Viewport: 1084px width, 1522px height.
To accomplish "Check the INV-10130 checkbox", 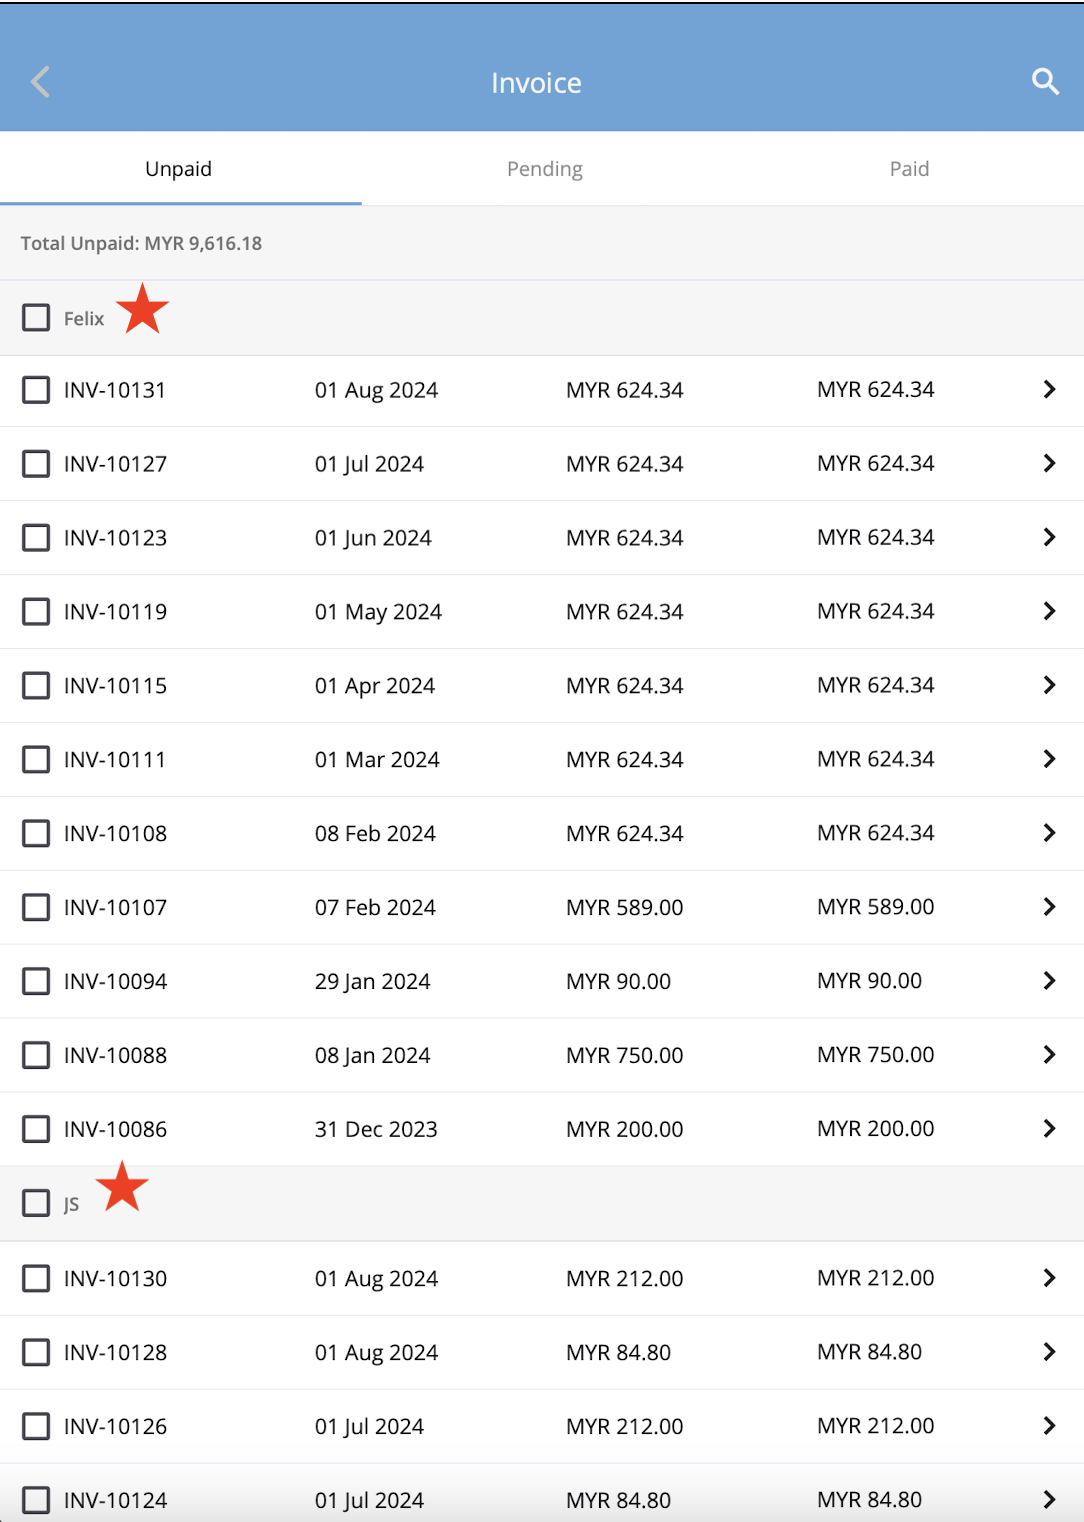I will [x=36, y=1279].
